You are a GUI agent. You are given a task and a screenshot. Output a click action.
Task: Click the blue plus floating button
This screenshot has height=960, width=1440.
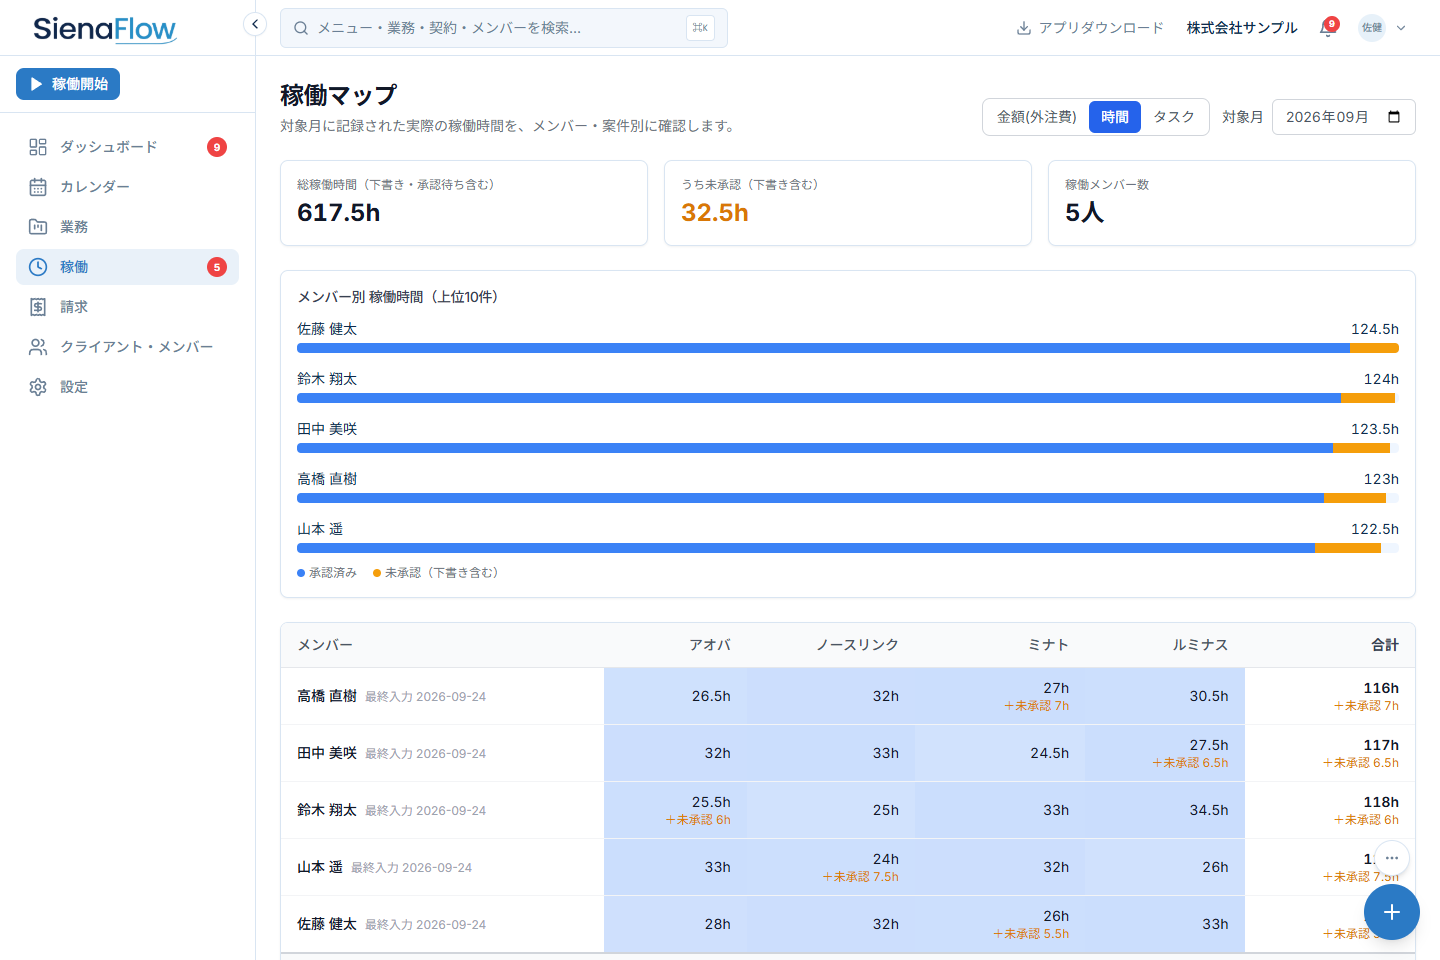[x=1391, y=912]
